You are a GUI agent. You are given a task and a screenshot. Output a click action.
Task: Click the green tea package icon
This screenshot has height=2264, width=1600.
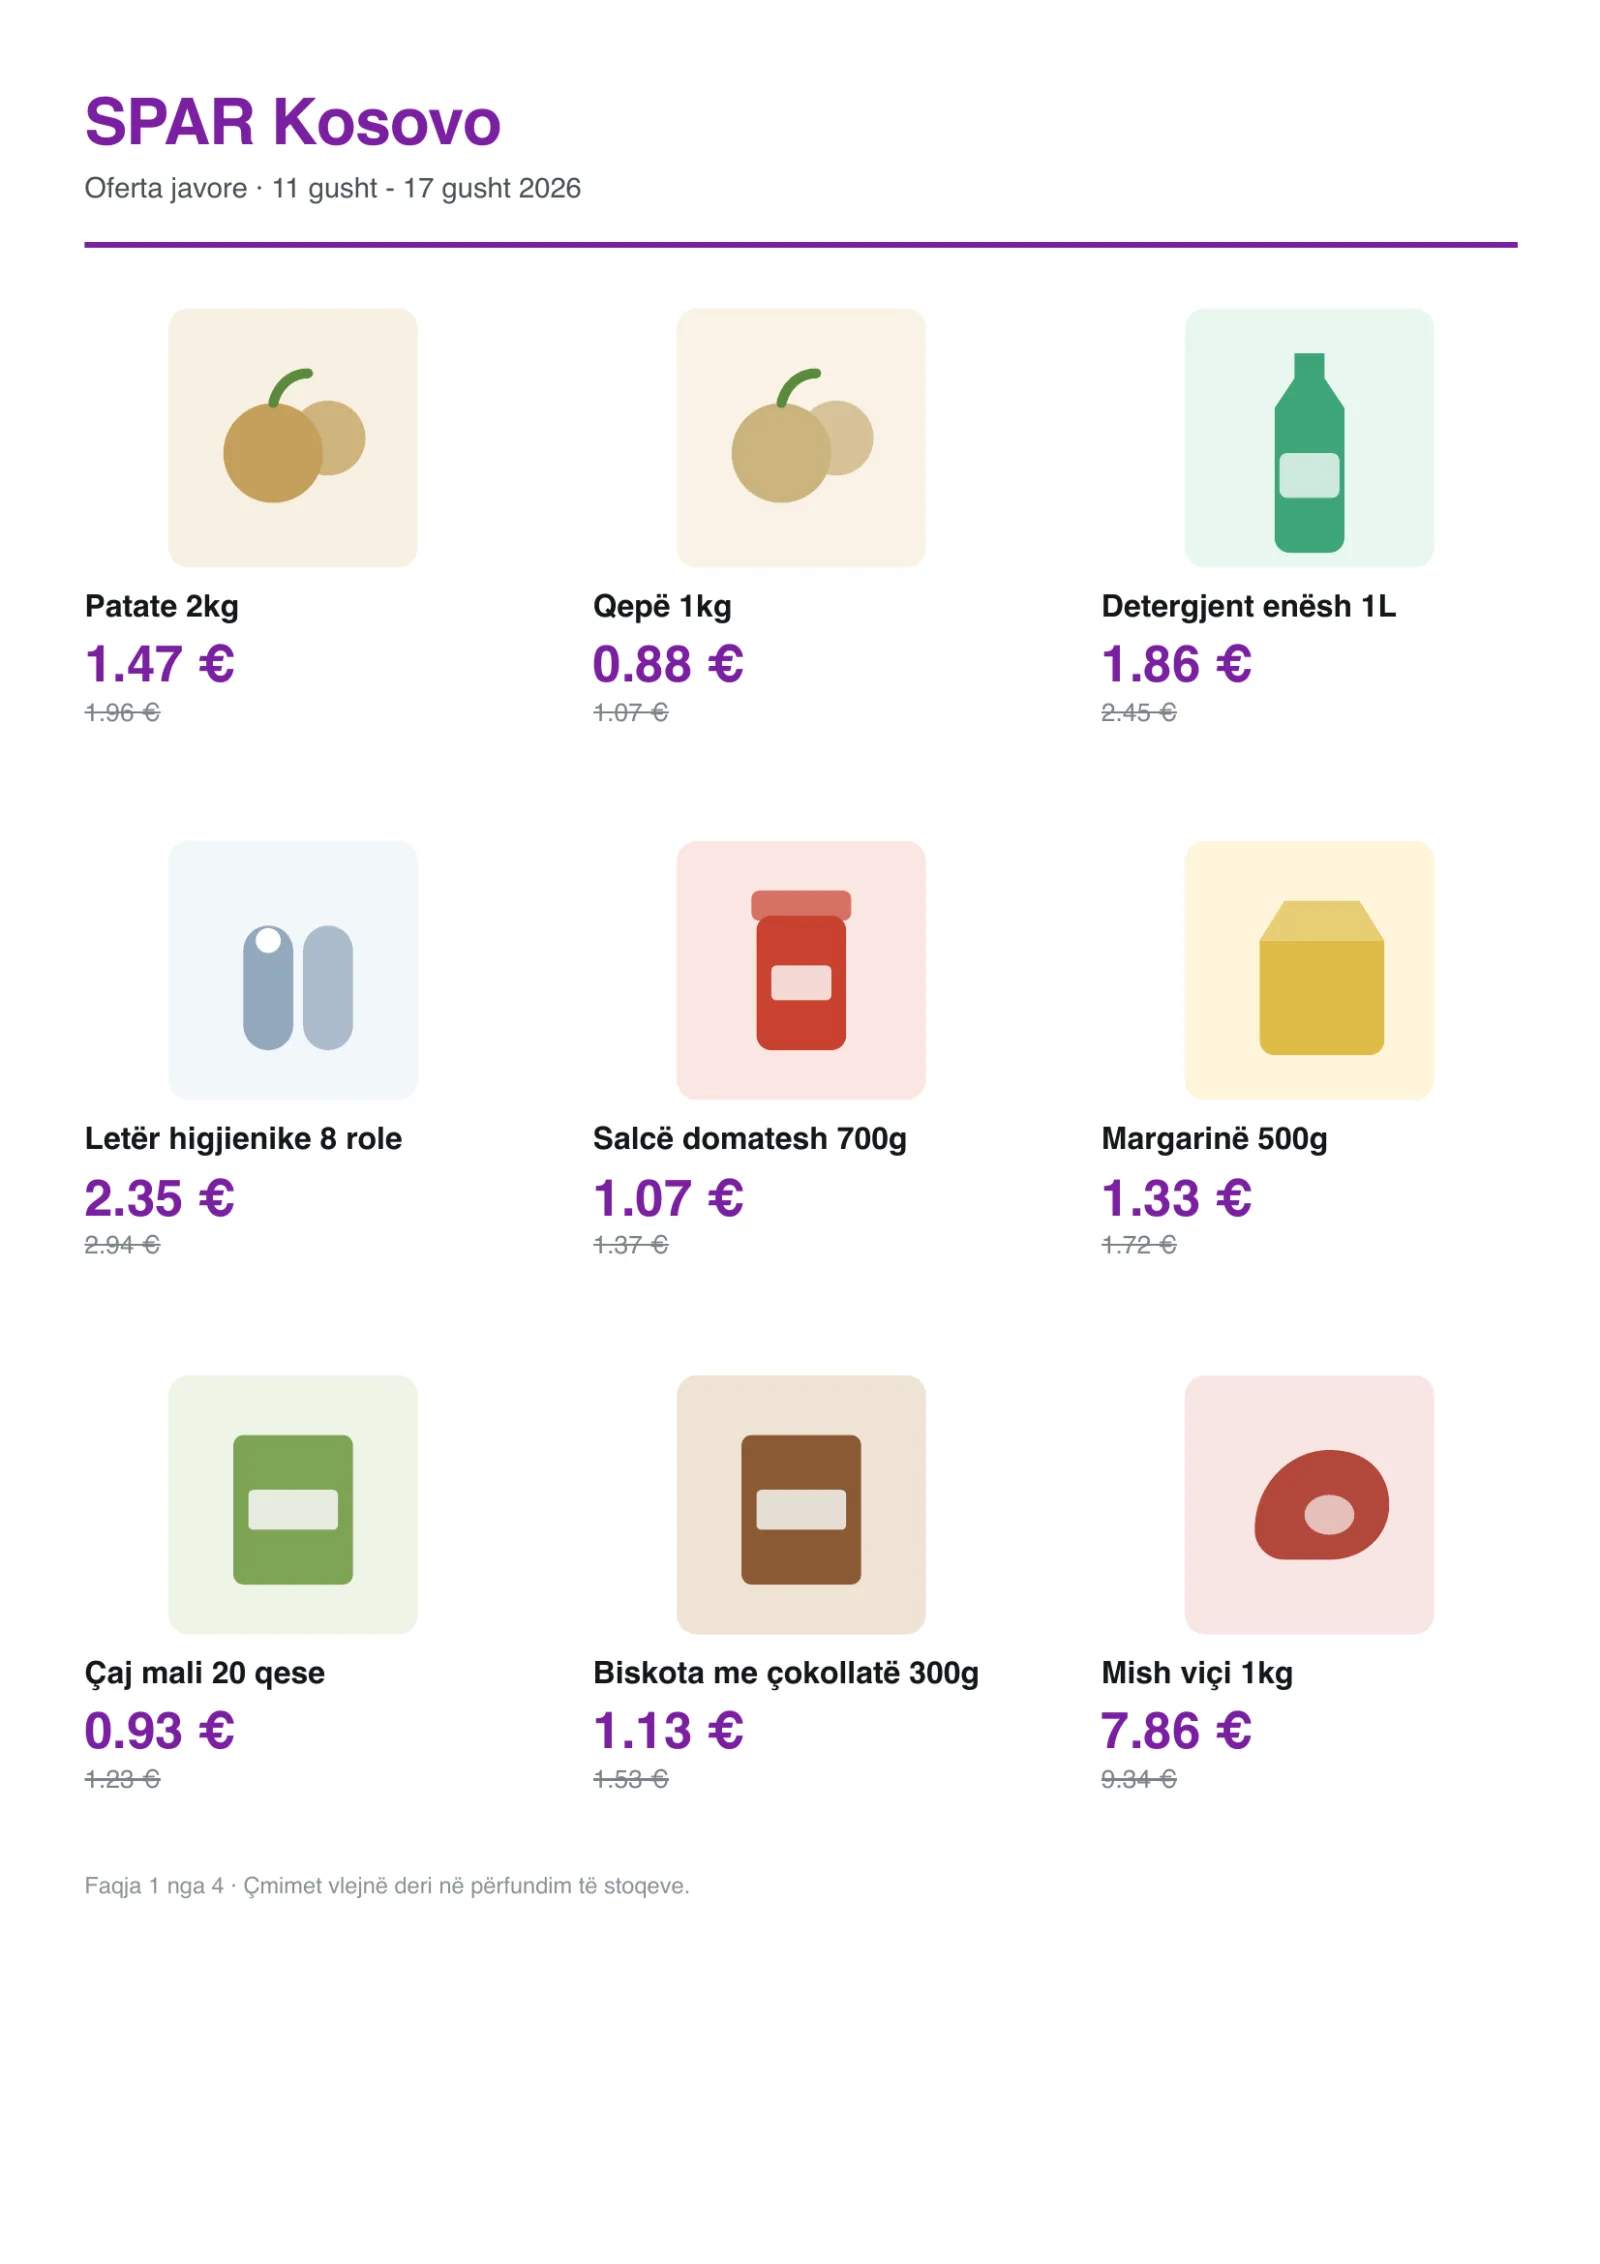point(292,1503)
